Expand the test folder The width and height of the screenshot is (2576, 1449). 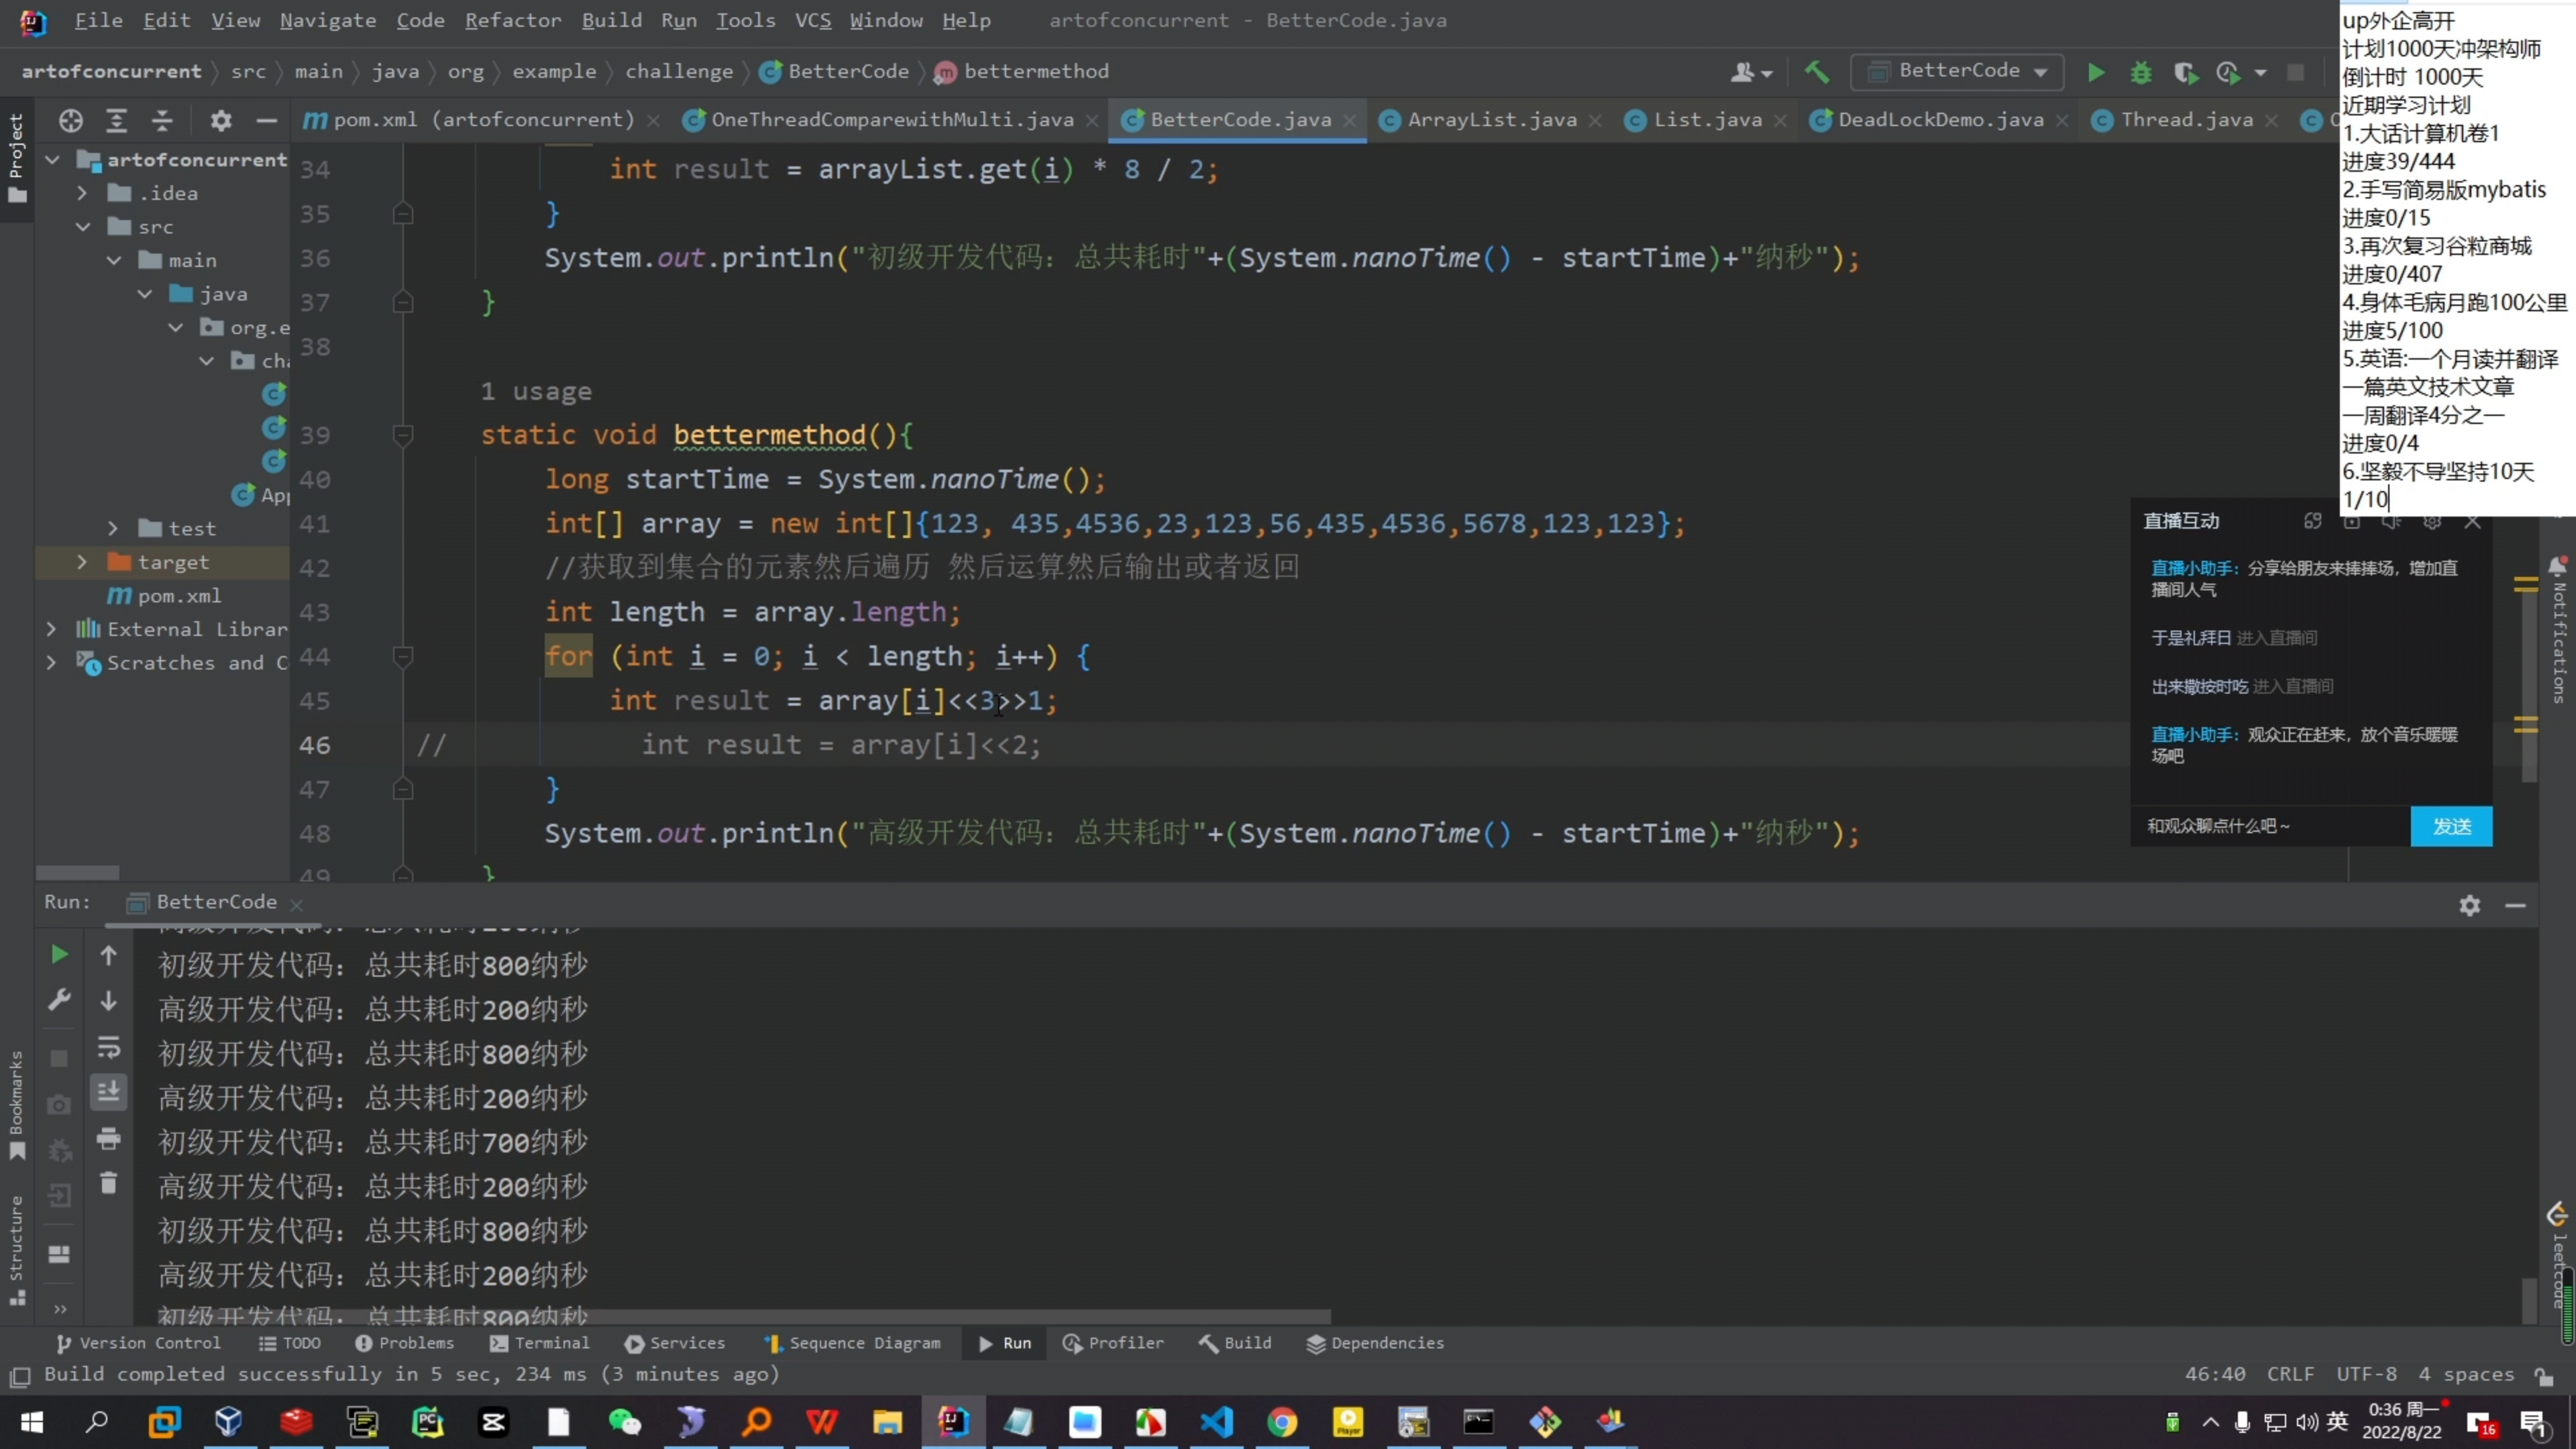tap(113, 528)
